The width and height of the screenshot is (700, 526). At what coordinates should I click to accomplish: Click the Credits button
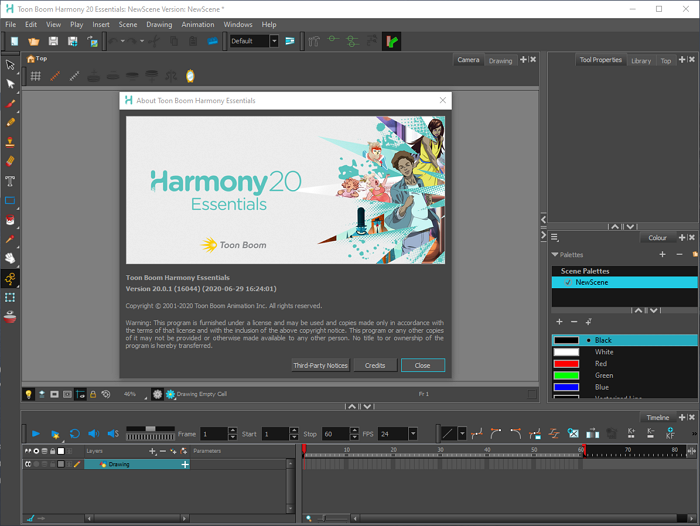[375, 365]
